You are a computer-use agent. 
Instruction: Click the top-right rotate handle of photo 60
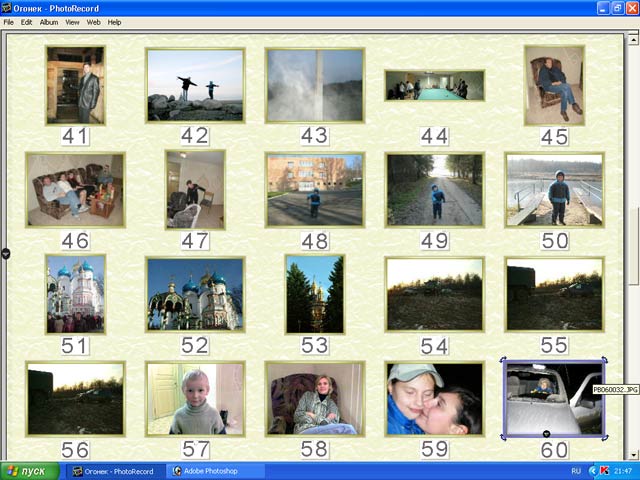point(604,362)
